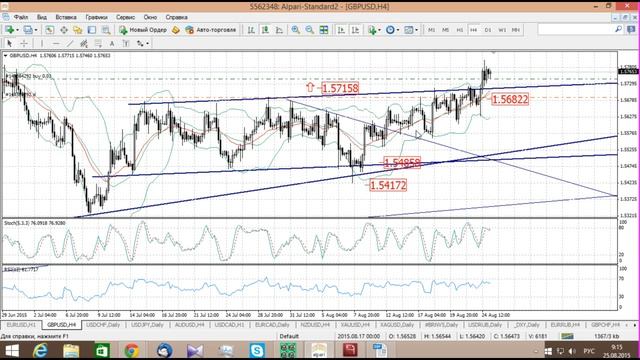Open the profiles icon in toolbar
640x360 pixels.
pyautogui.click(x=28, y=30)
